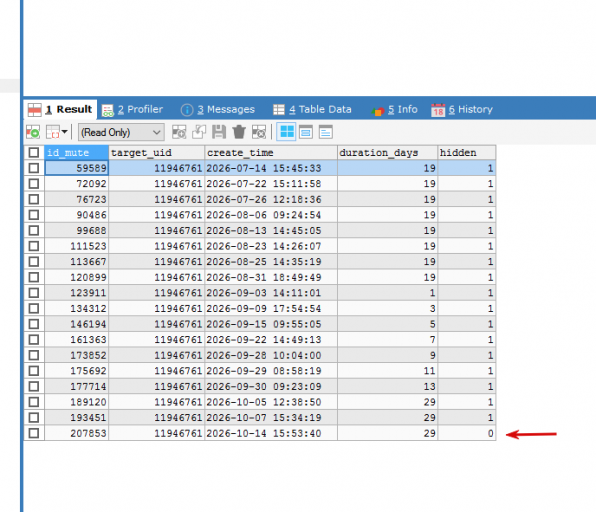Image resolution: width=596 pixels, height=512 pixels.
Task: Select the text view icon
Action: (x=326, y=132)
